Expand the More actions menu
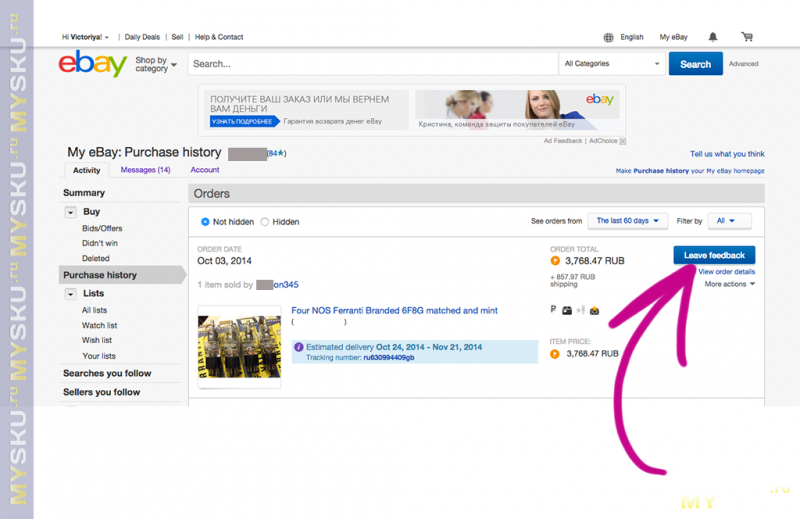The height and width of the screenshot is (519, 800). click(x=729, y=284)
